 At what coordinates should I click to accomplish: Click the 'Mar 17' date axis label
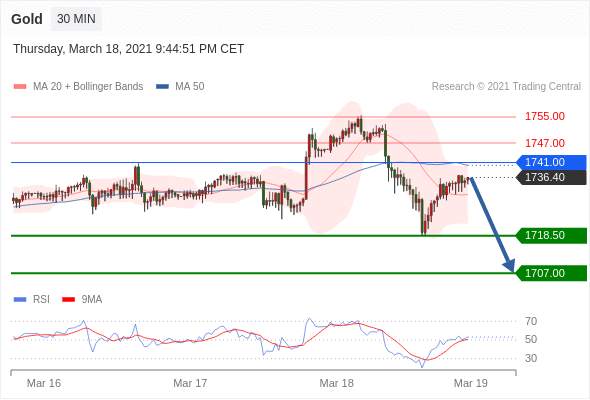point(190,383)
